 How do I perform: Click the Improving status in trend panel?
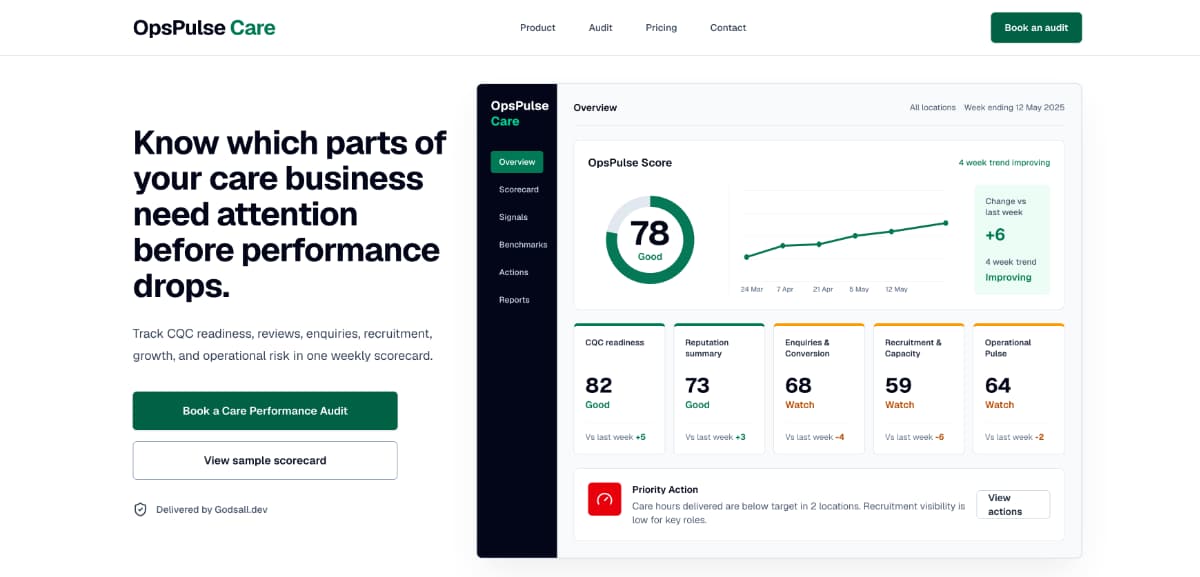[x=1008, y=277]
